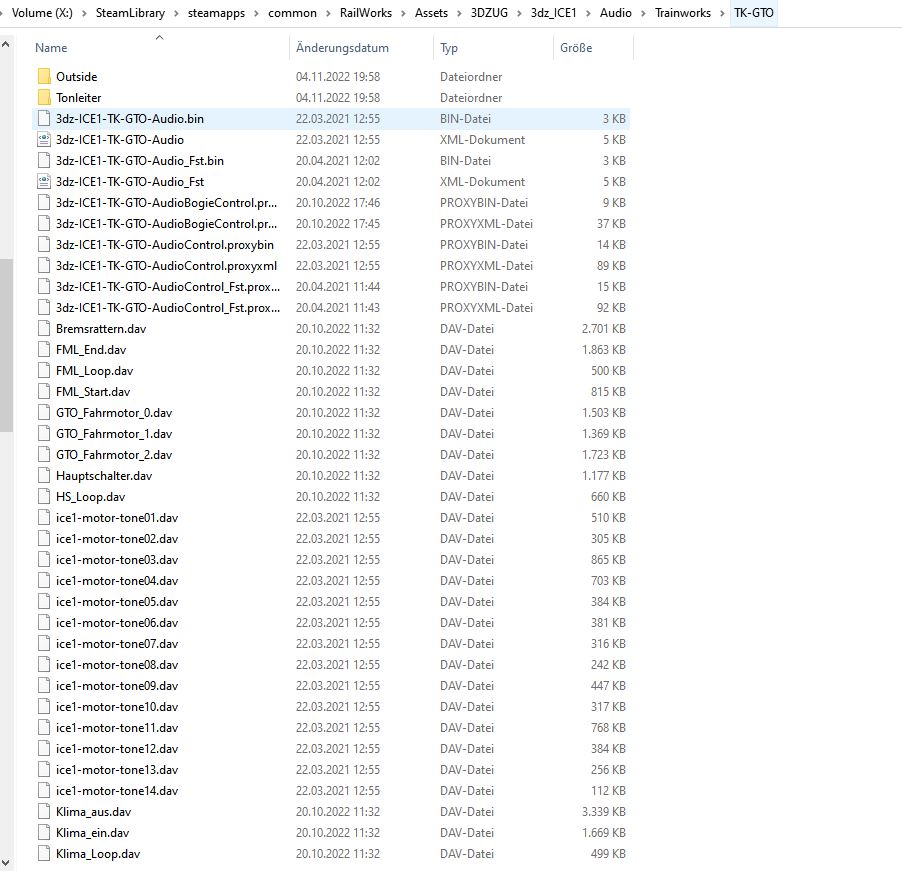Click the Klima_ein.dav file icon
Screen dimensions: 902x888
(44, 833)
